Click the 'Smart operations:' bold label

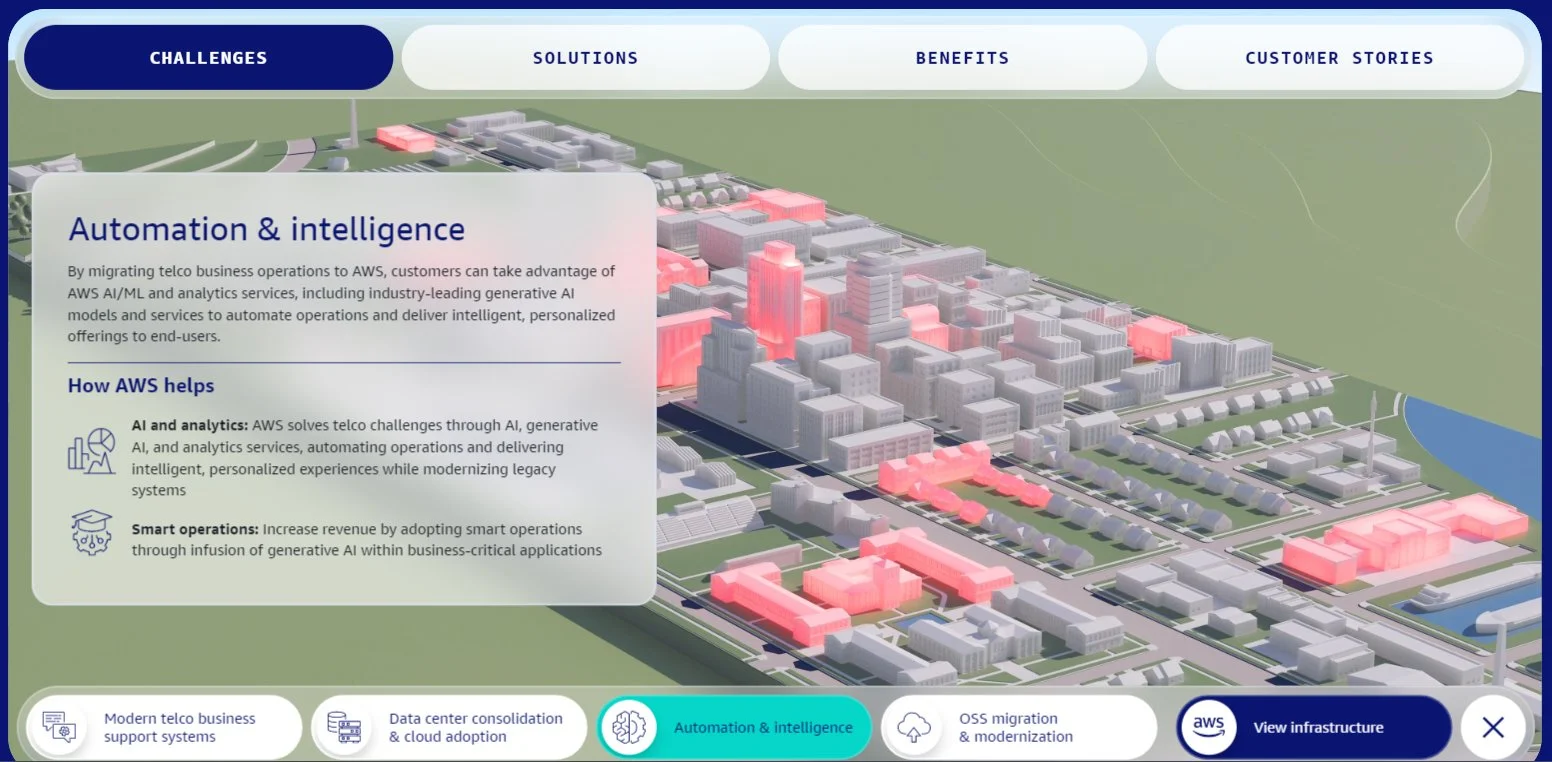point(195,529)
